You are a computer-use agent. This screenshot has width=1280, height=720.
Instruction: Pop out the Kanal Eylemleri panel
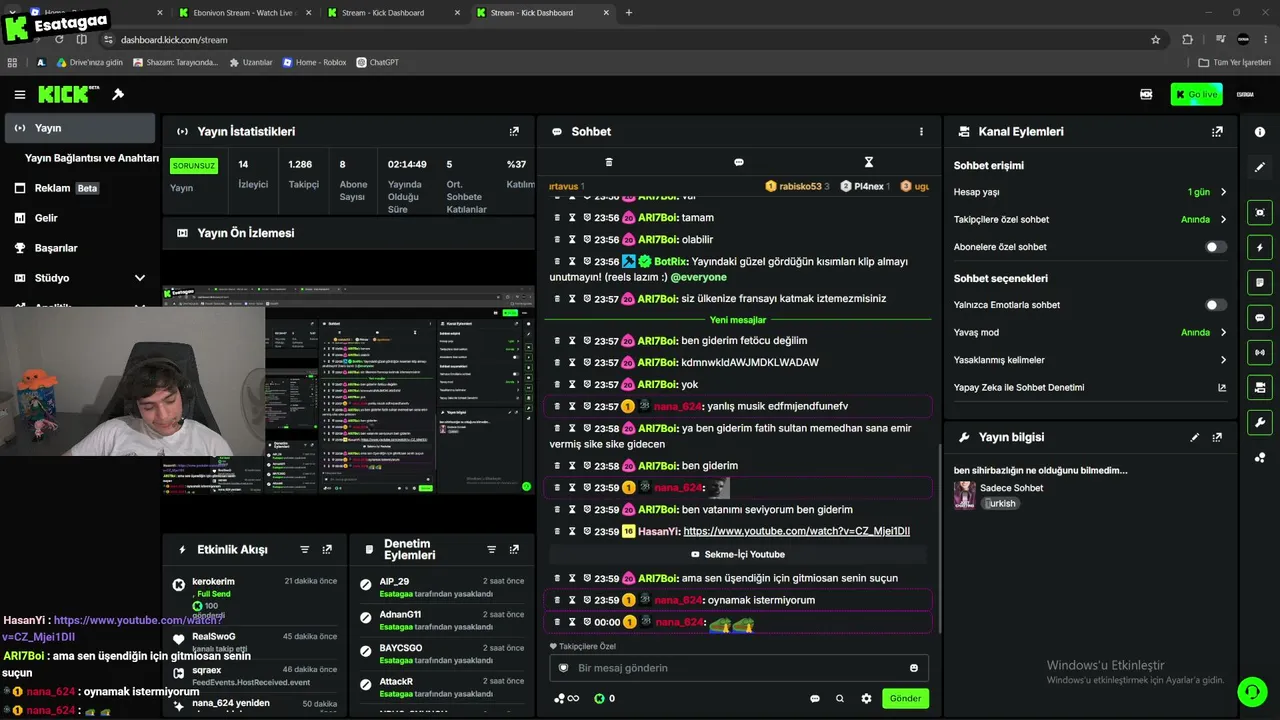[1217, 132]
